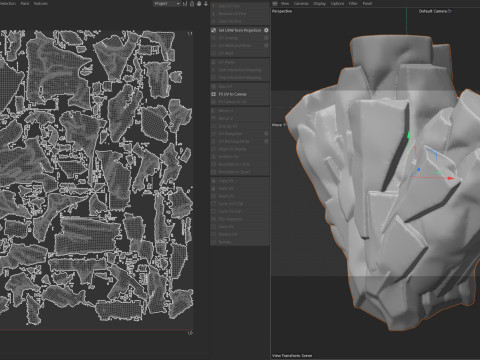This screenshot has width=480, height=360.
Task: Click the Fit UV to Canvas icon
Action: click(214, 94)
